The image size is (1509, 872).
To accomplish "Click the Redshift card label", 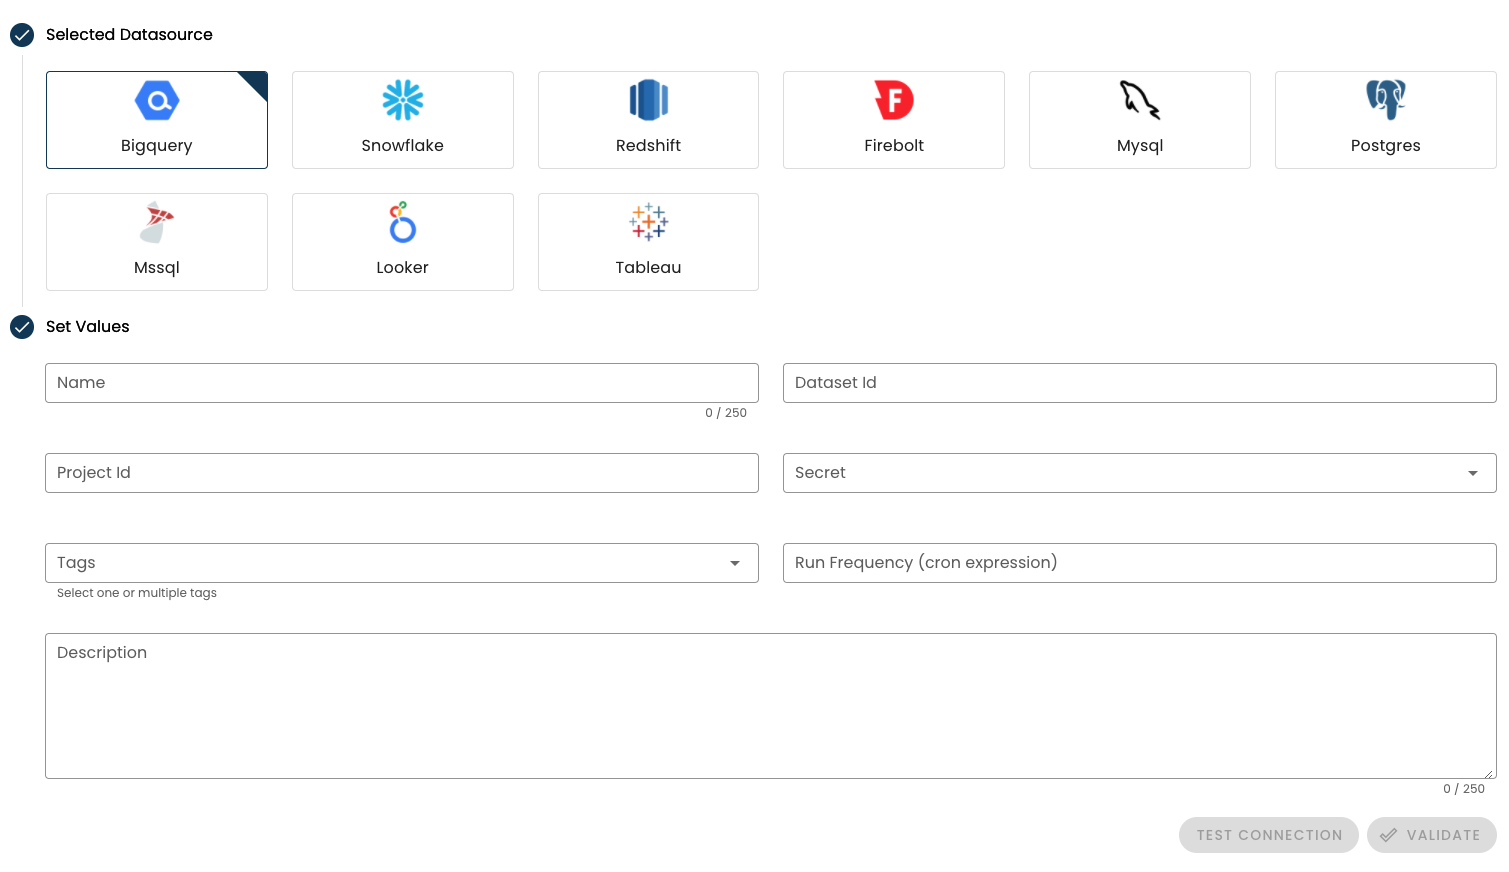I will 649,146.
